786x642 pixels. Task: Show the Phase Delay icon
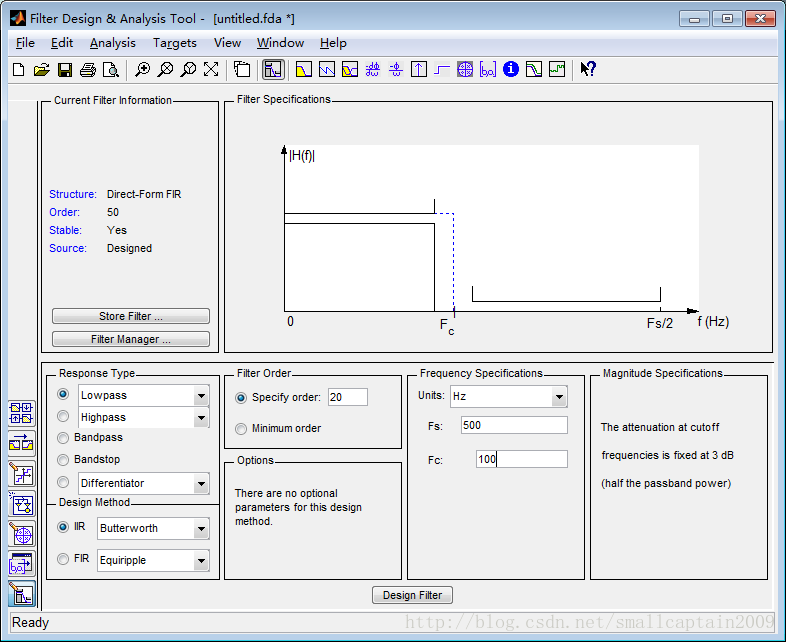pos(396,69)
